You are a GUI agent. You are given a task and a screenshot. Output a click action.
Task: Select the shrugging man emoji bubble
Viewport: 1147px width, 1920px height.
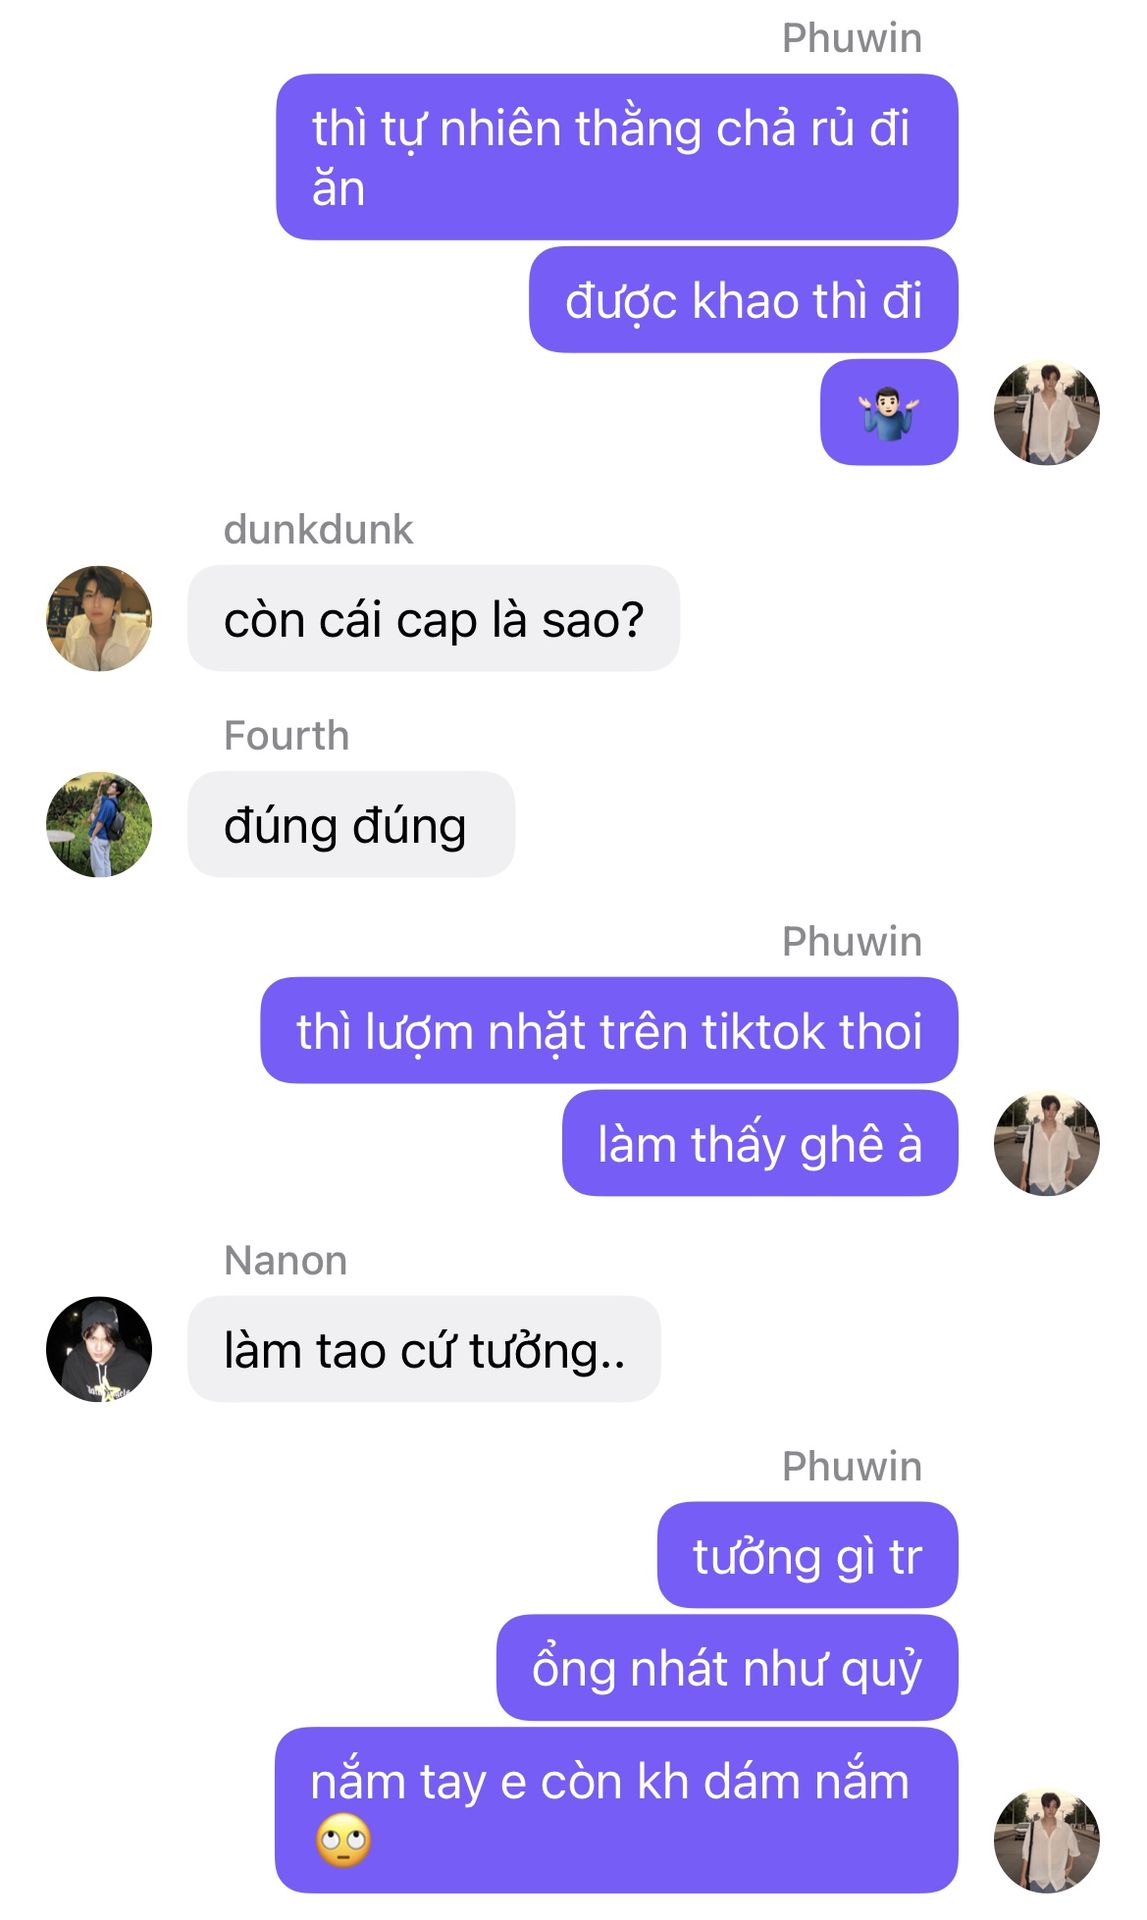(x=889, y=412)
